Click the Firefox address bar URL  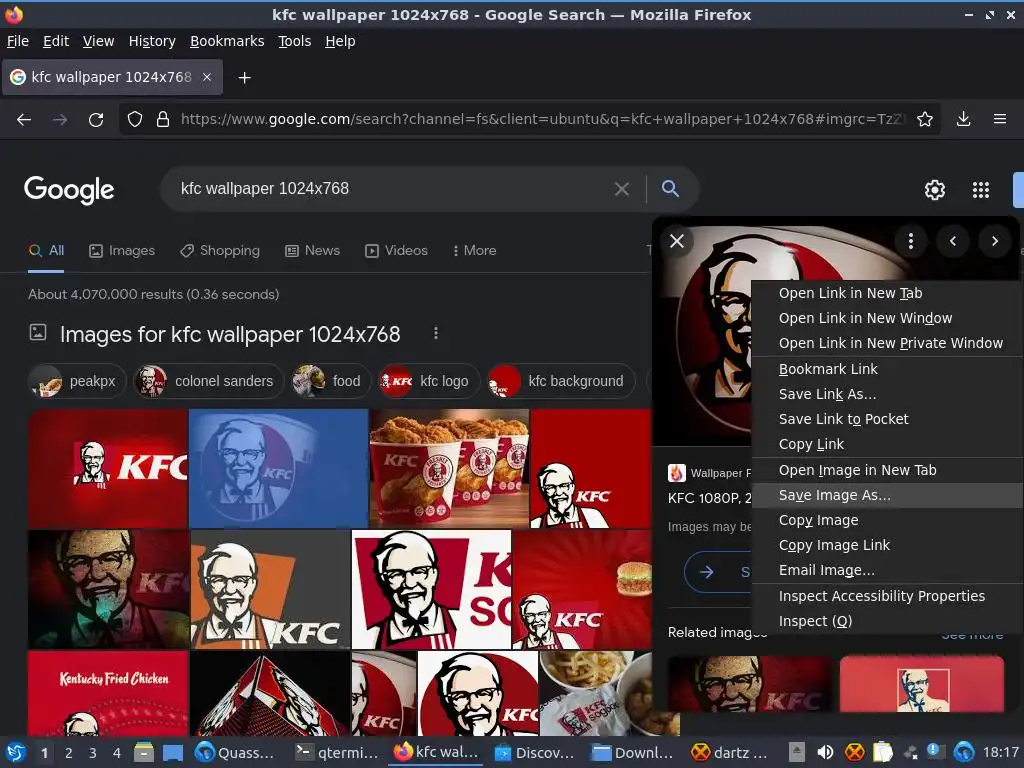pyautogui.click(x=542, y=120)
